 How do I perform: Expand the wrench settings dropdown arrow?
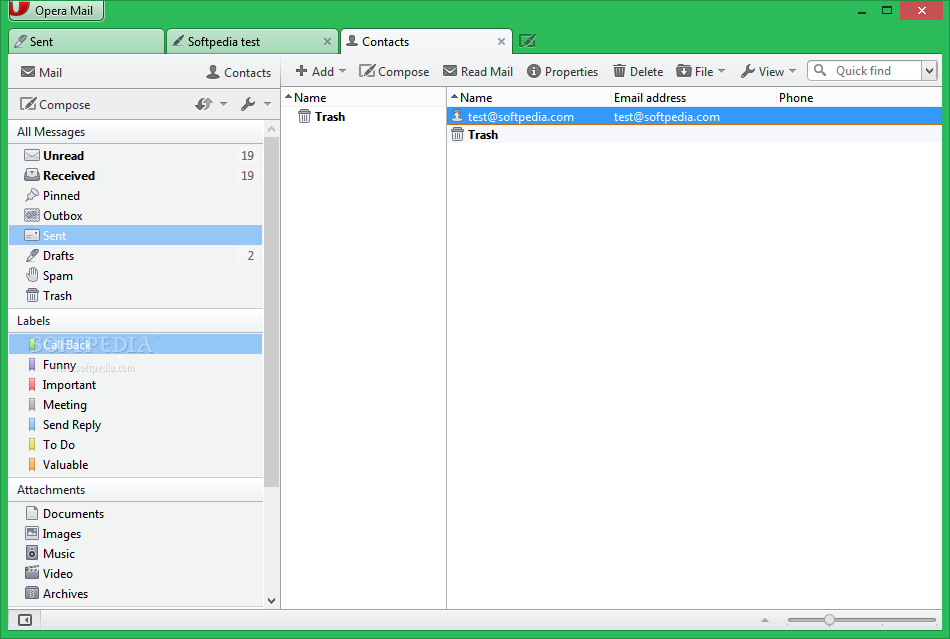coord(267,104)
